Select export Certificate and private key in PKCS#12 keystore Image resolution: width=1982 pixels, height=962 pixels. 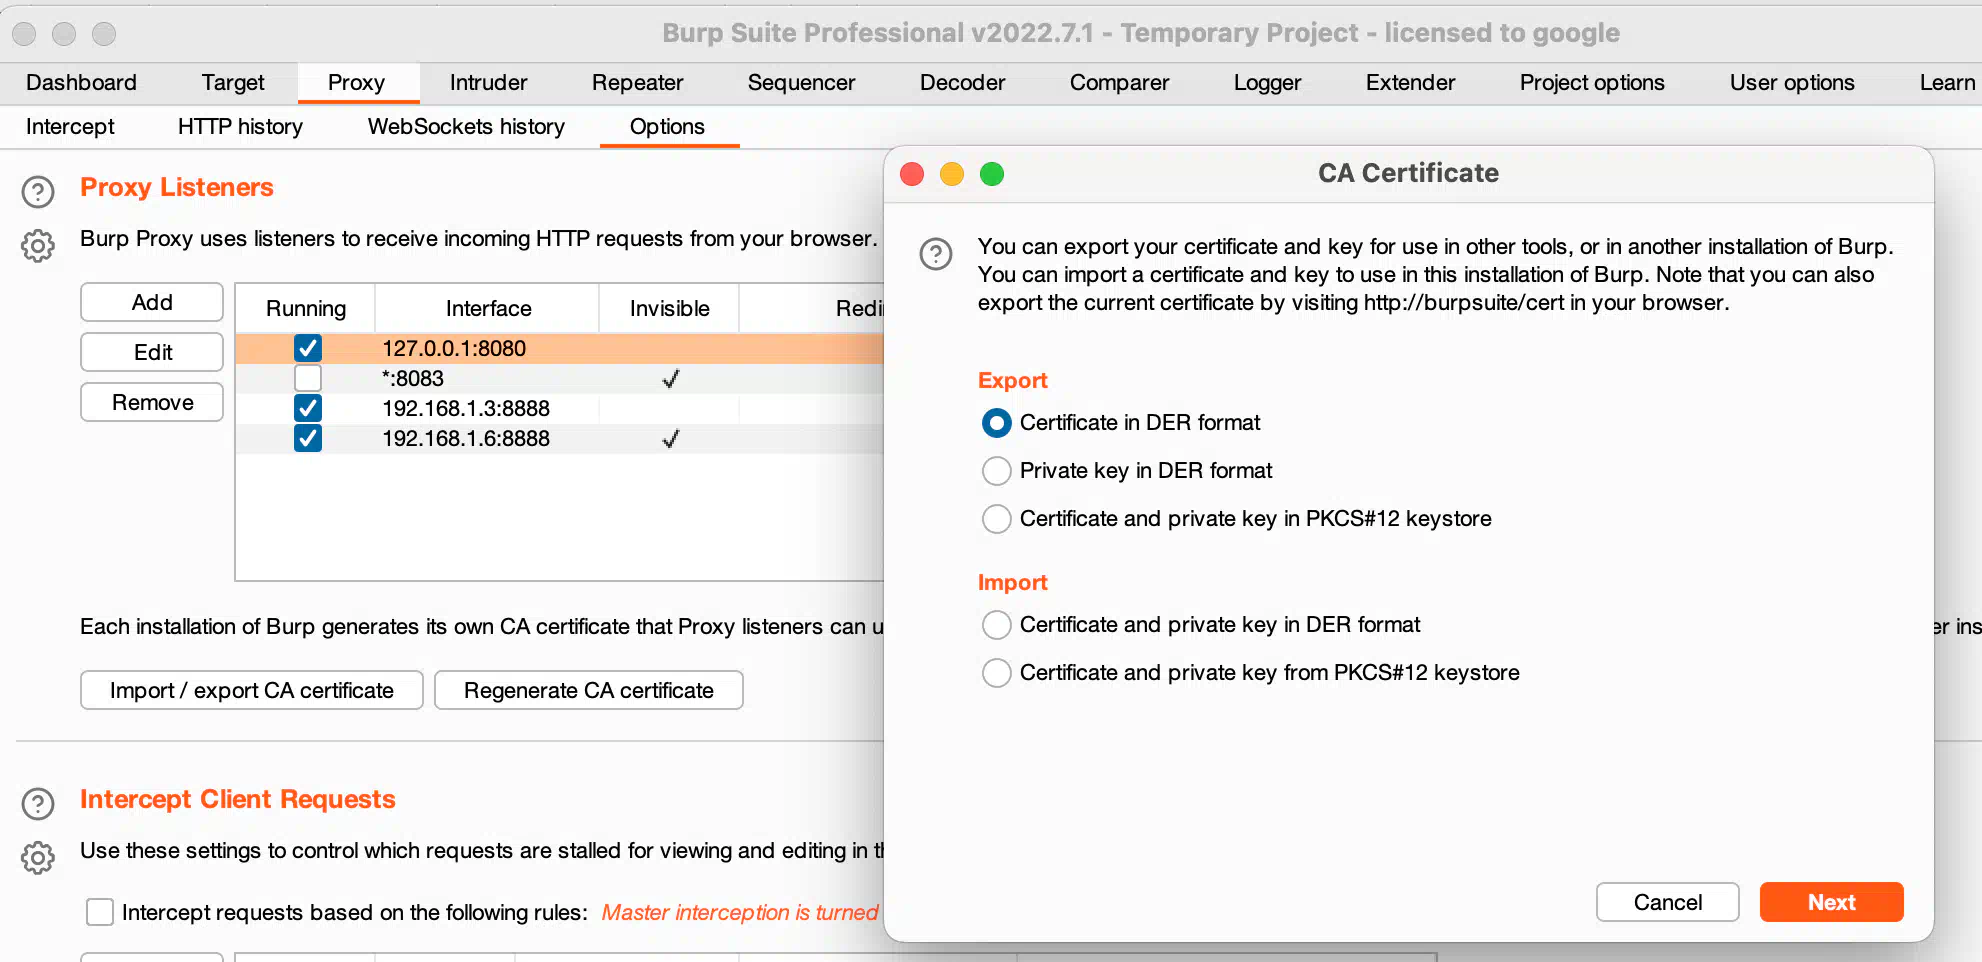tap(996, 519)
